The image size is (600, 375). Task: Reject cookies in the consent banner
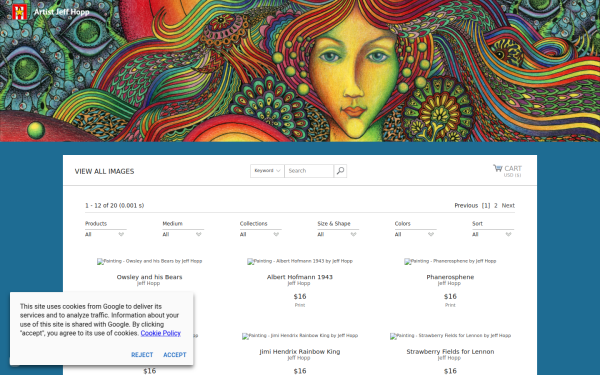[142, 355]
